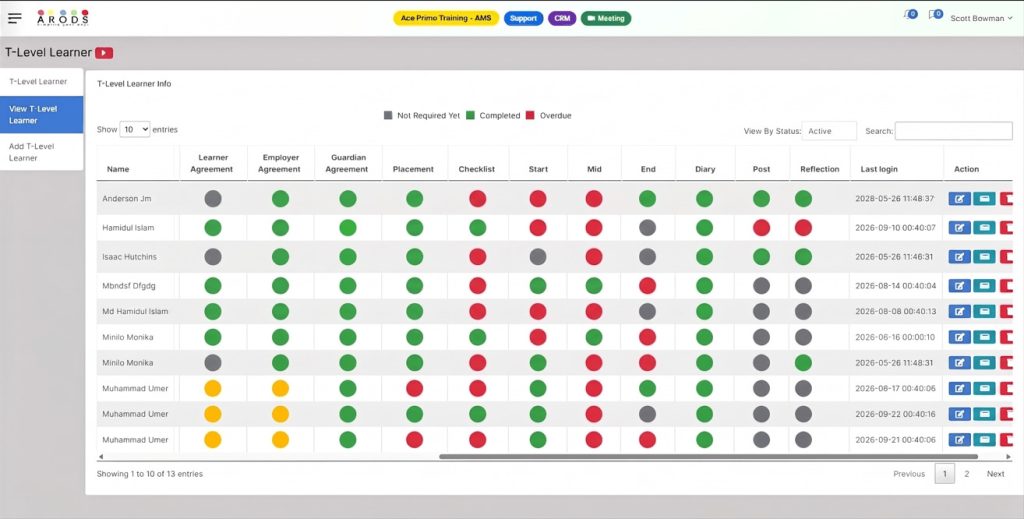
Task: Expand the Scott Bowman user menu
Action: pos(981,18)
